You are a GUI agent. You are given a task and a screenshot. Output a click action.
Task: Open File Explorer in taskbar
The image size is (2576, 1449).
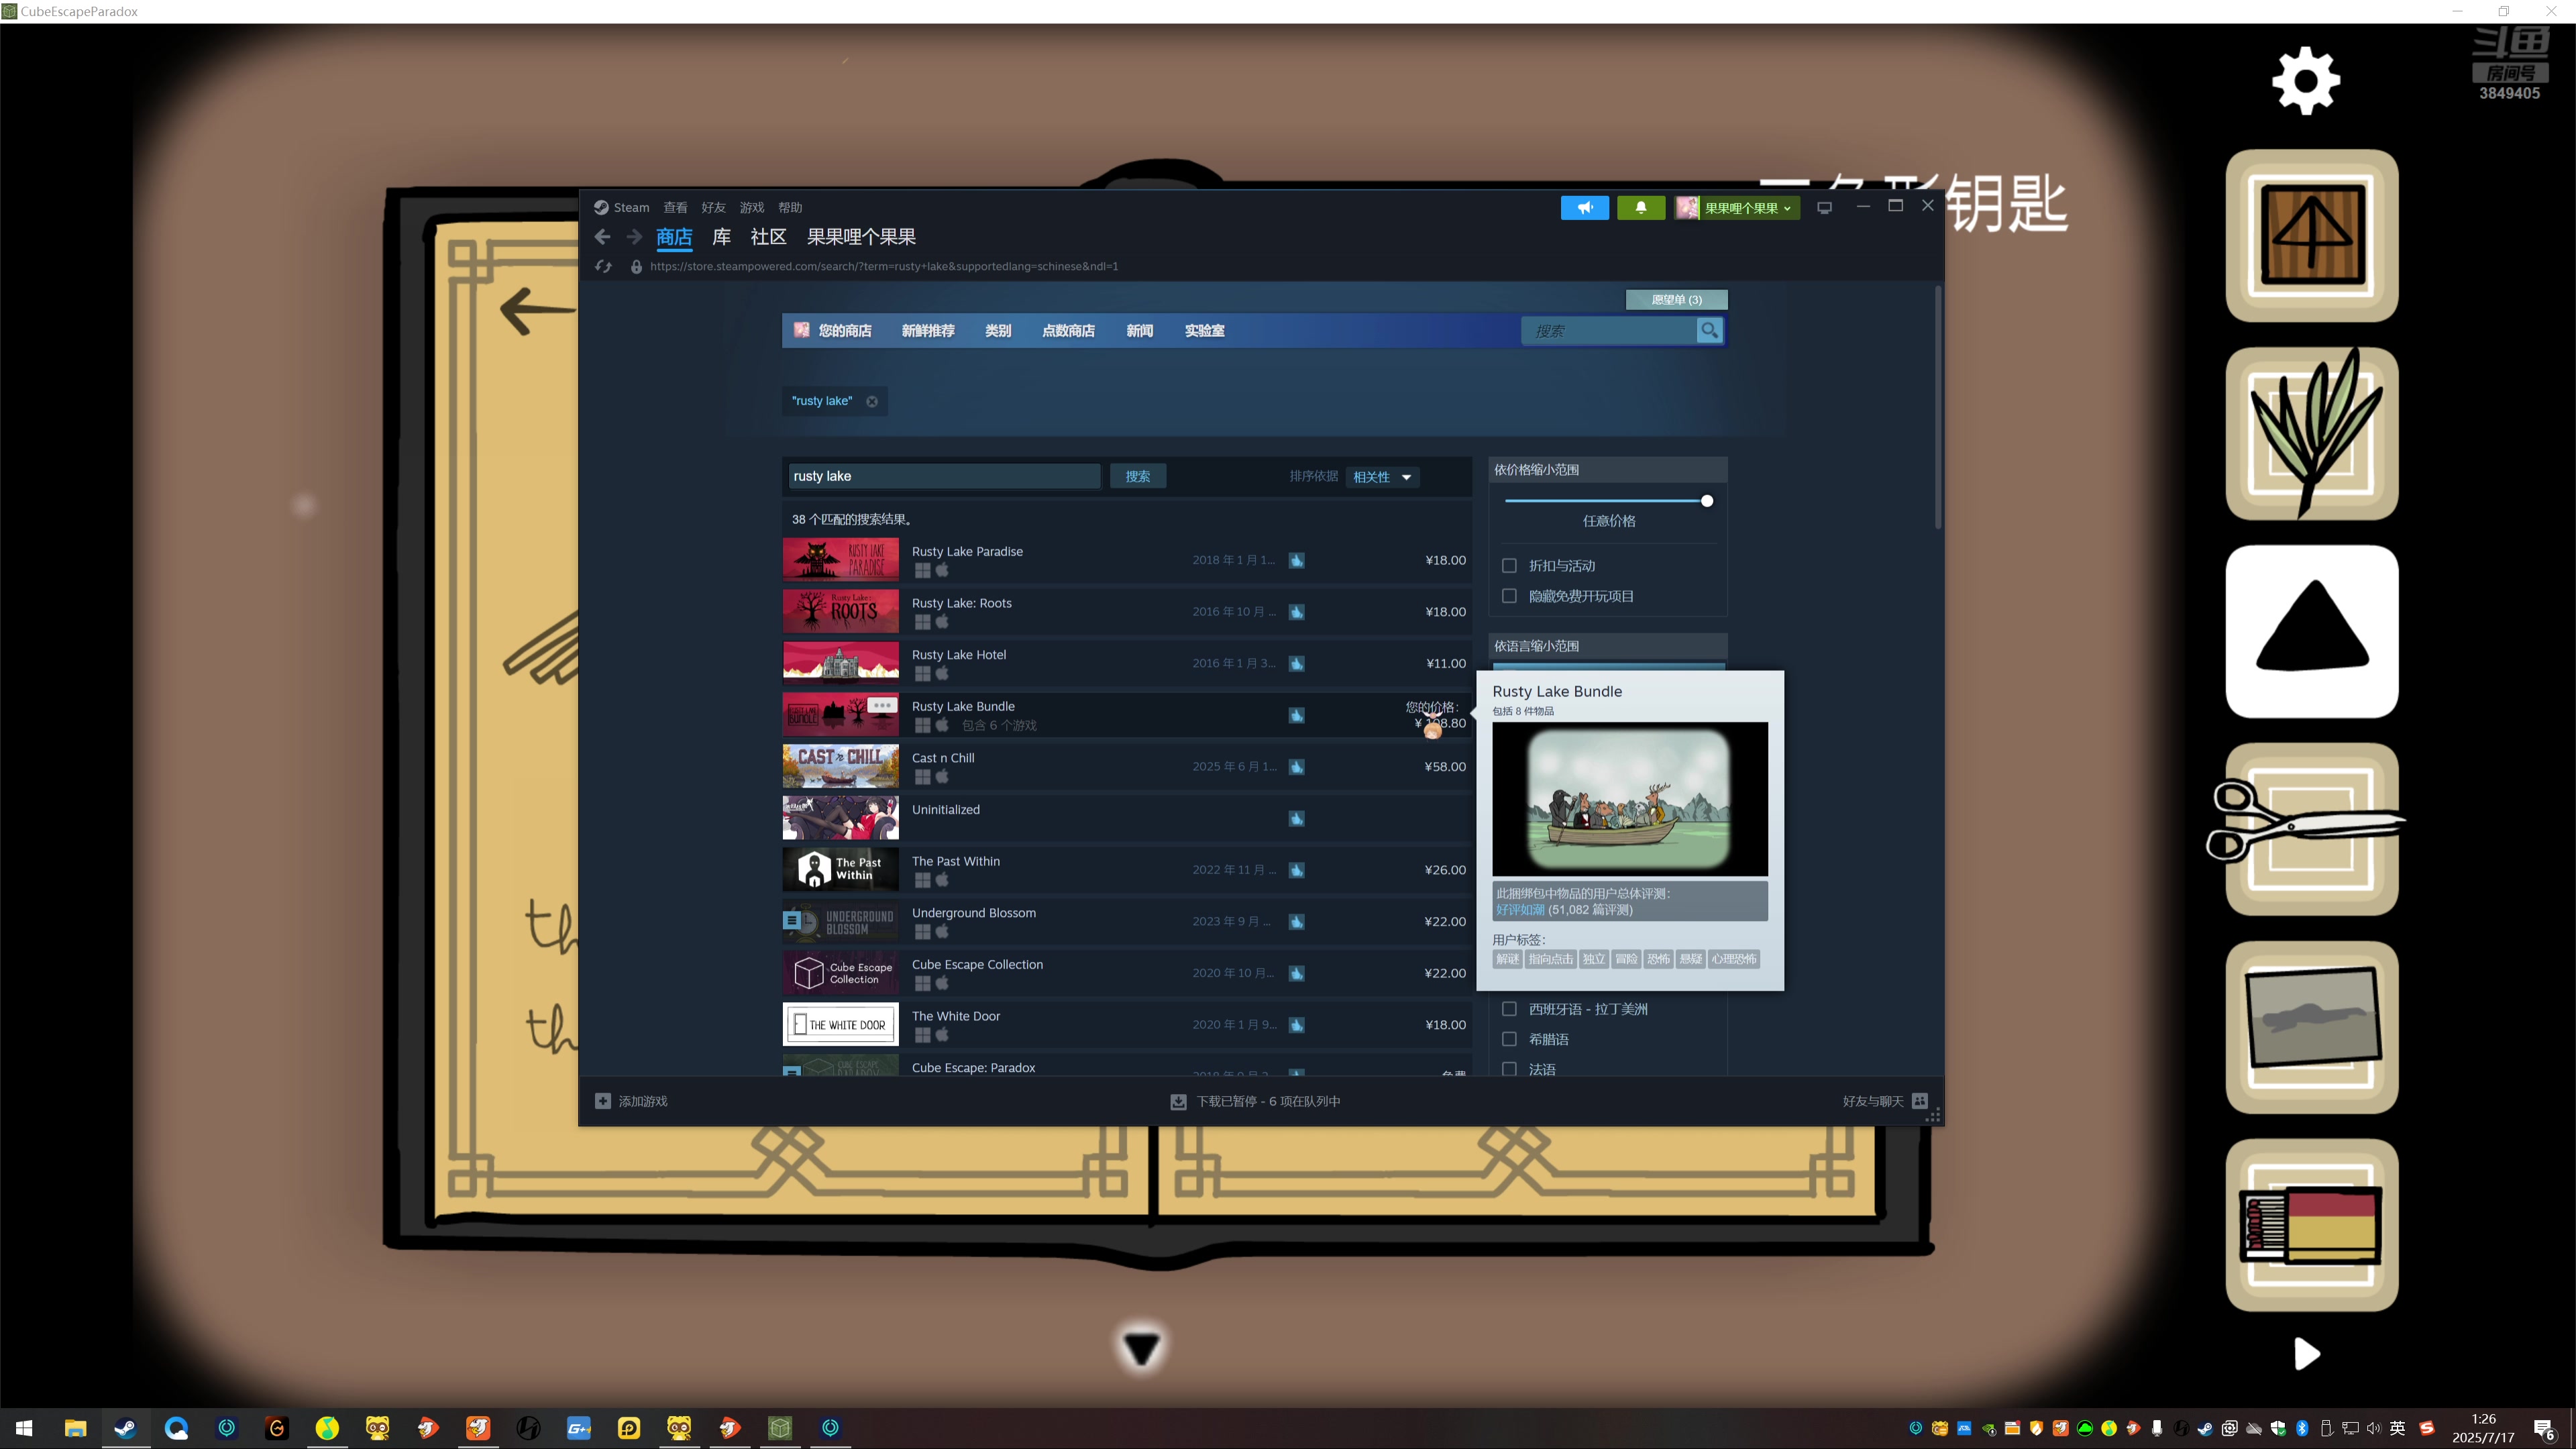click(x=75, y=1428)
